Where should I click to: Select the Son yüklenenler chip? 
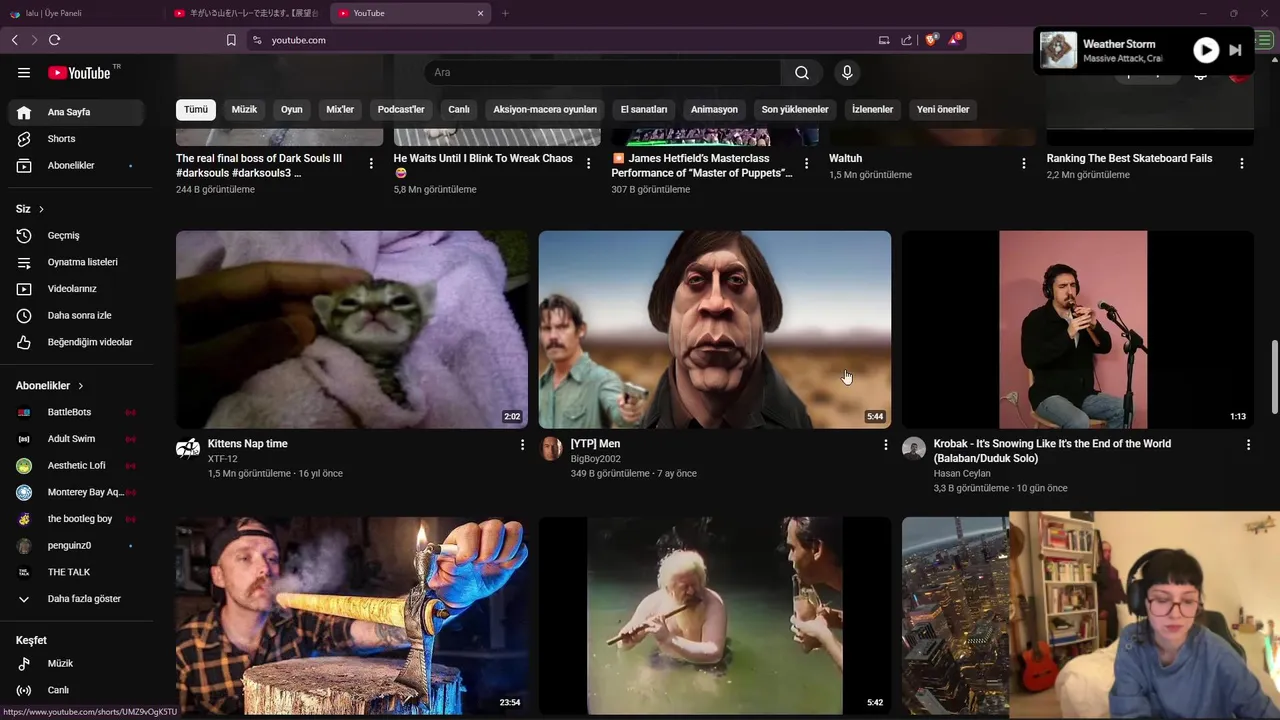(795, 109)
